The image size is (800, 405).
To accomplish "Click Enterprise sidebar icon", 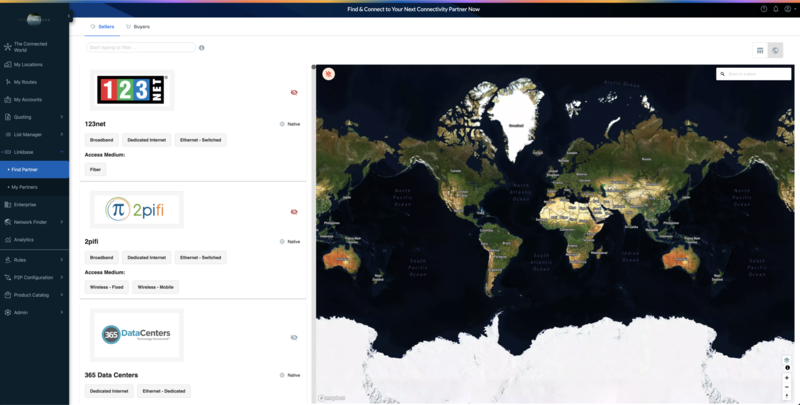I will point(7,205).
